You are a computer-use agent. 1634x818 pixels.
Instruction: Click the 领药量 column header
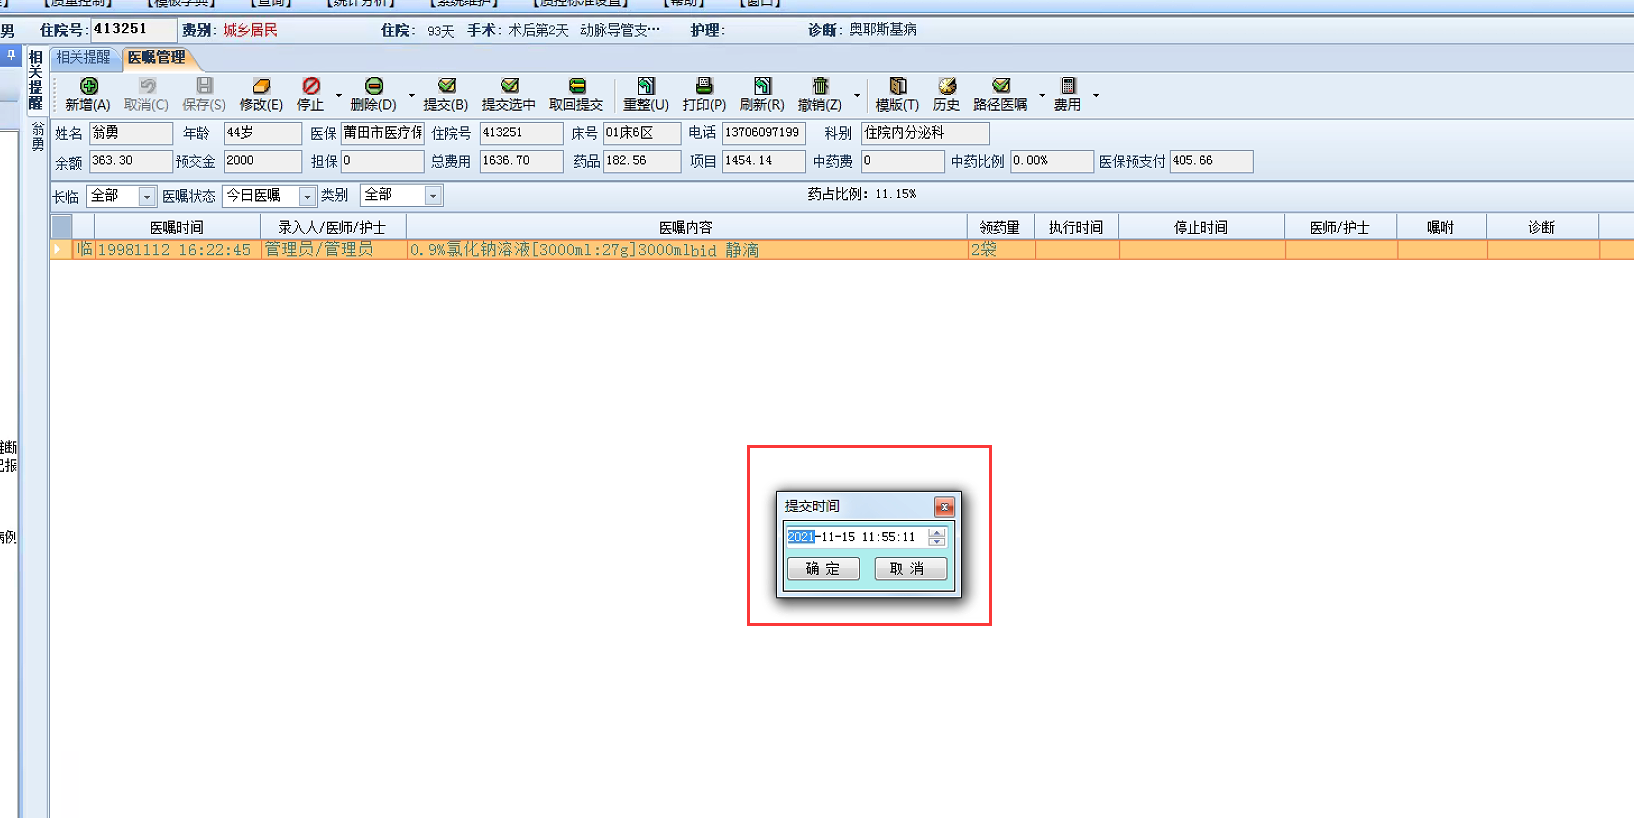click(x=1001, y=227)
